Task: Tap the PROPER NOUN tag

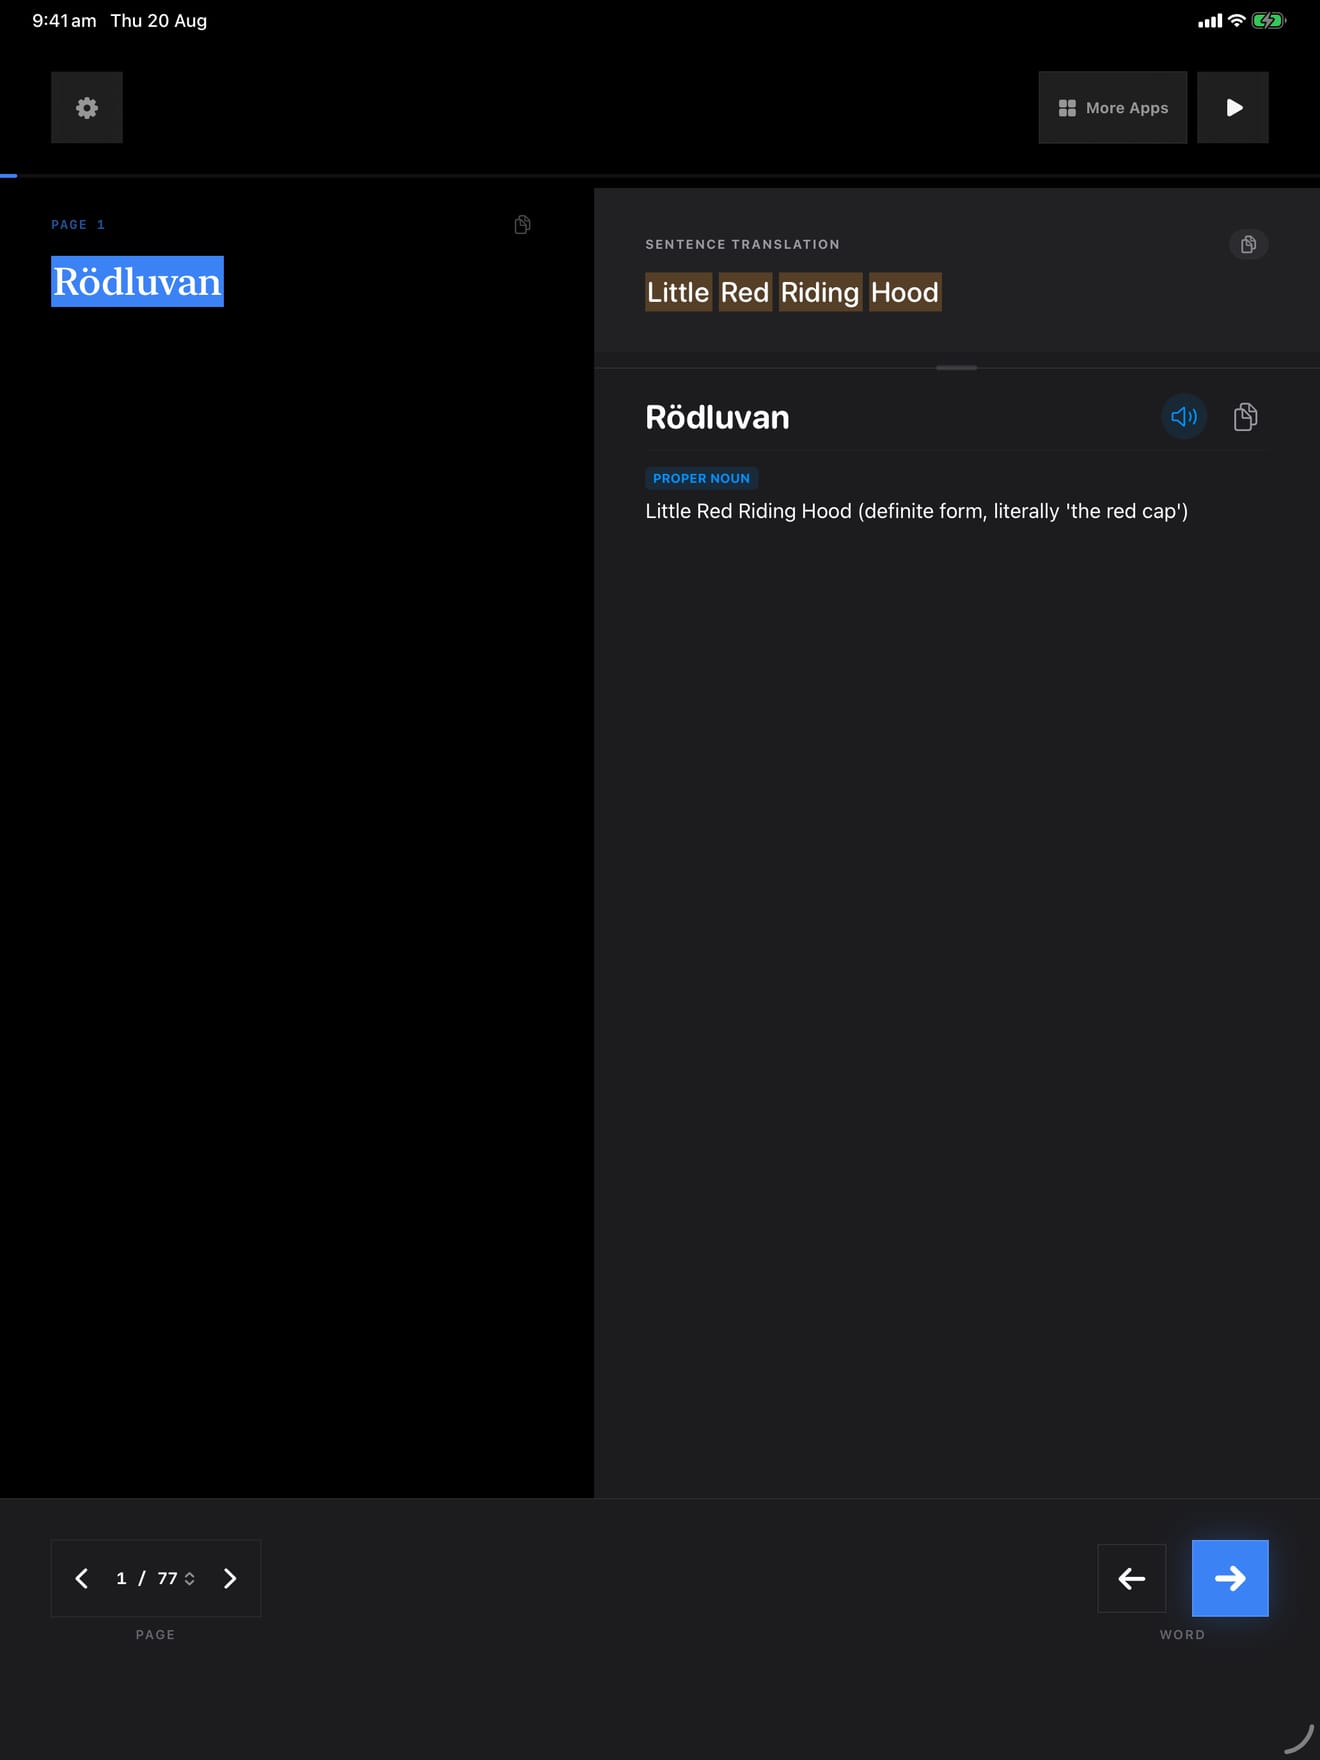Action: 701,478
